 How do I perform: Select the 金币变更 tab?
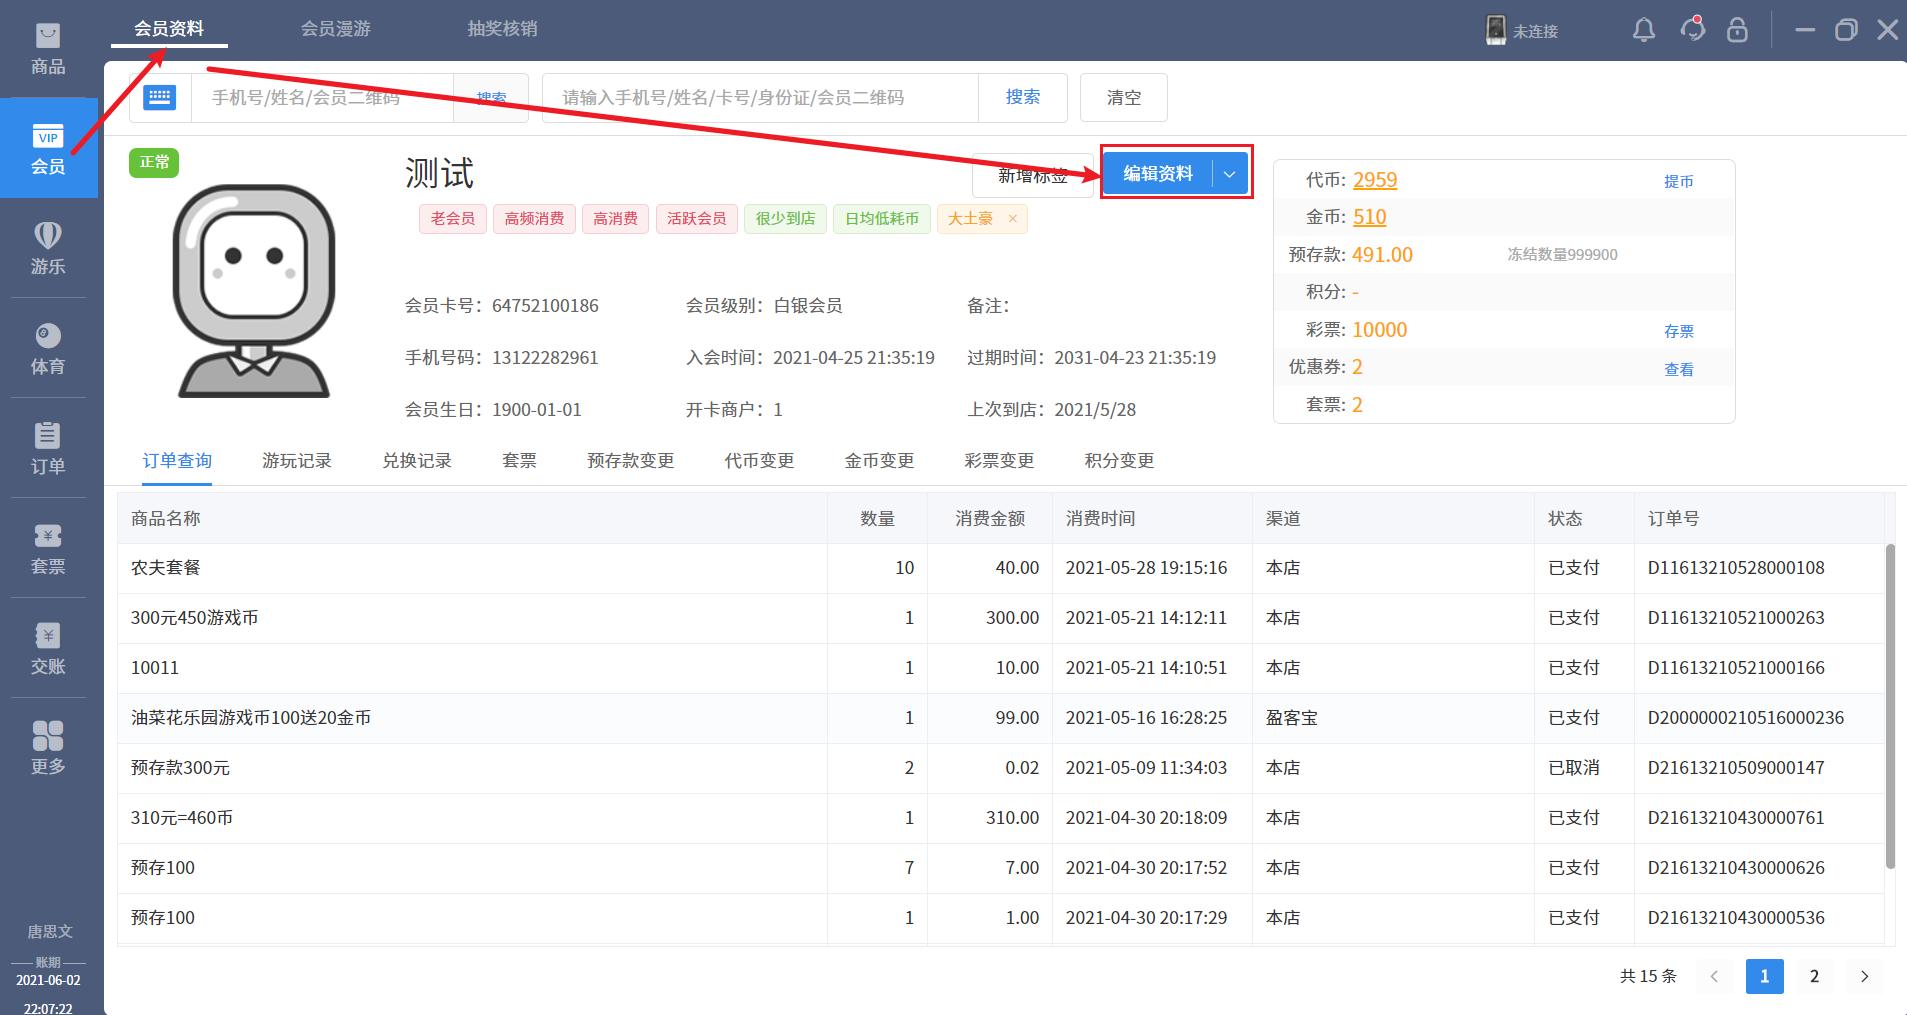coord(880,461)
